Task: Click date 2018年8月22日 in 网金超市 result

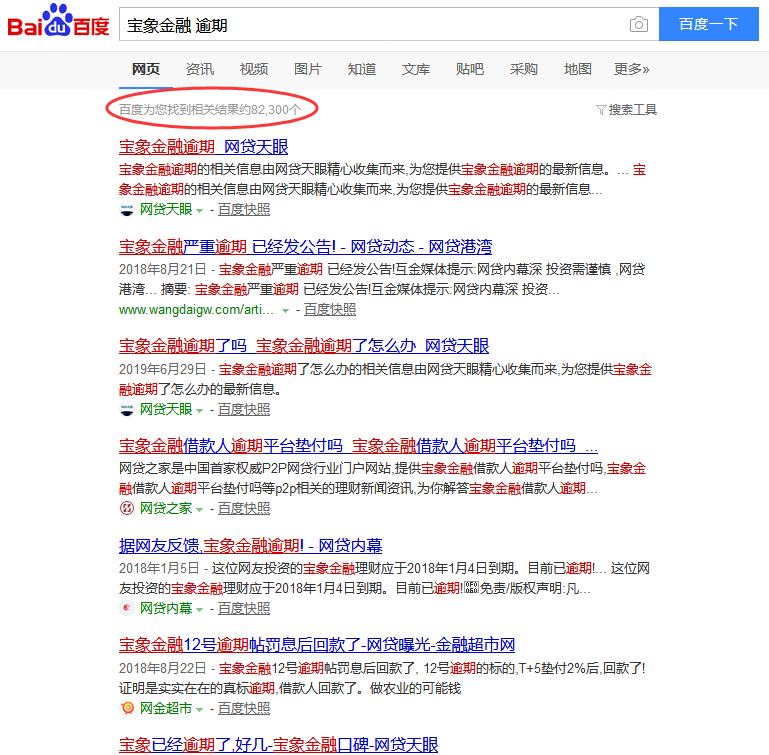Action: coord(162,668)
